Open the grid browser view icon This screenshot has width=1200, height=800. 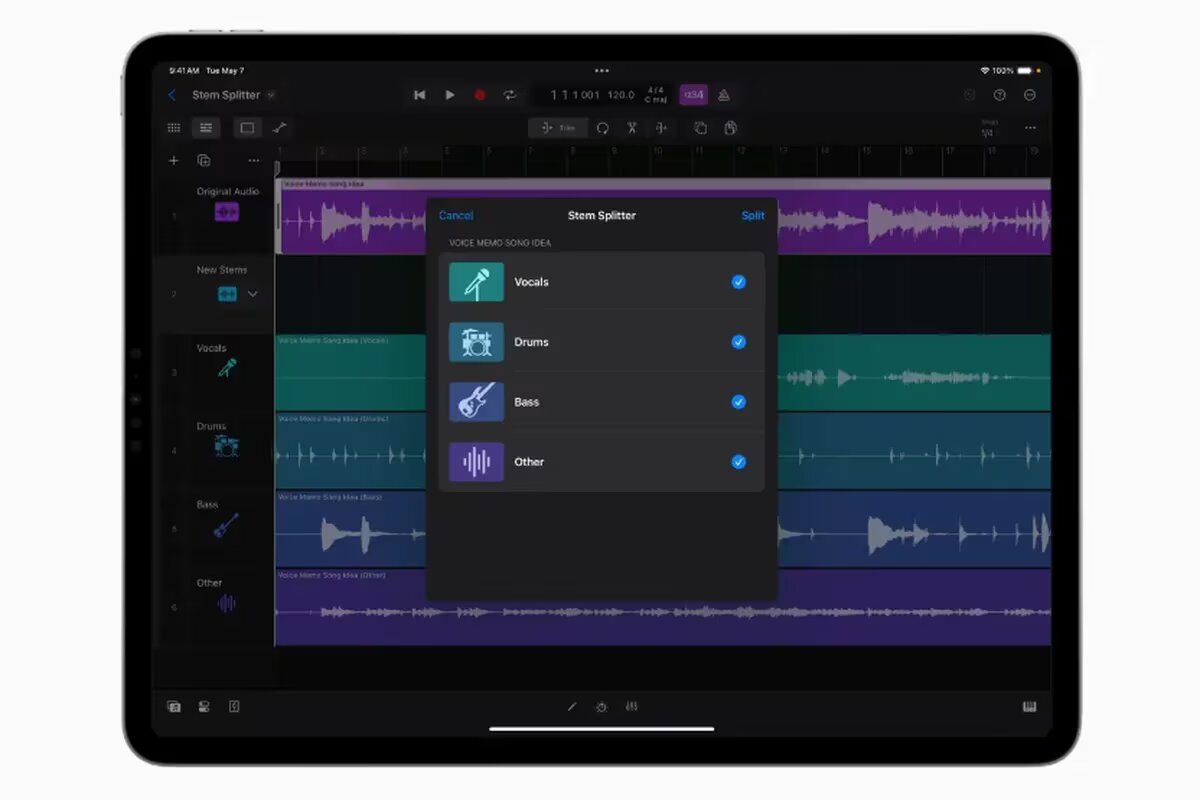tap(174, 128)
